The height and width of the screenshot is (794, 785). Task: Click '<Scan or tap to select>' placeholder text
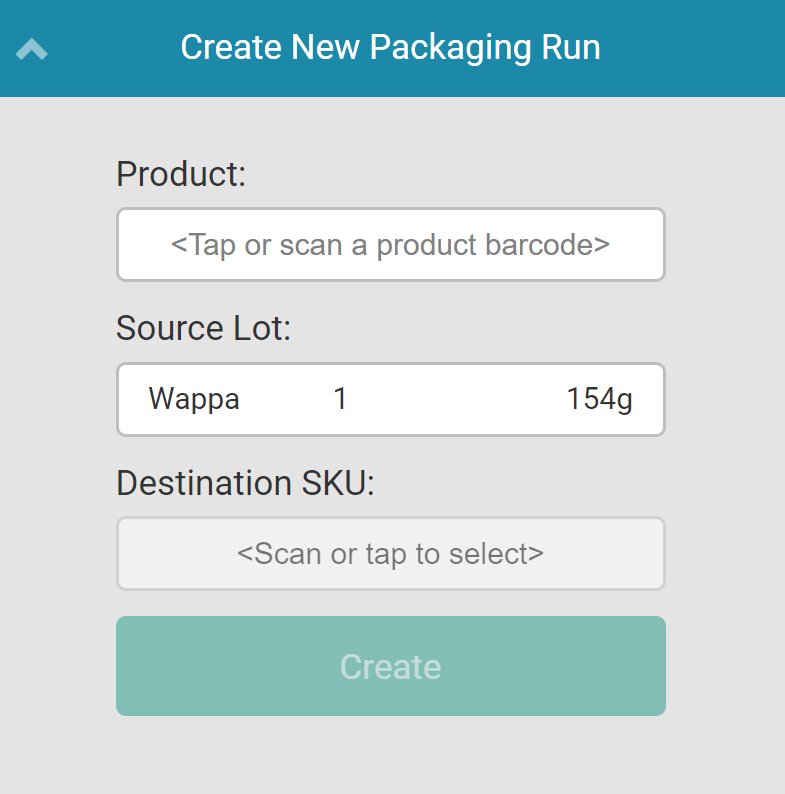coord(390,553)
